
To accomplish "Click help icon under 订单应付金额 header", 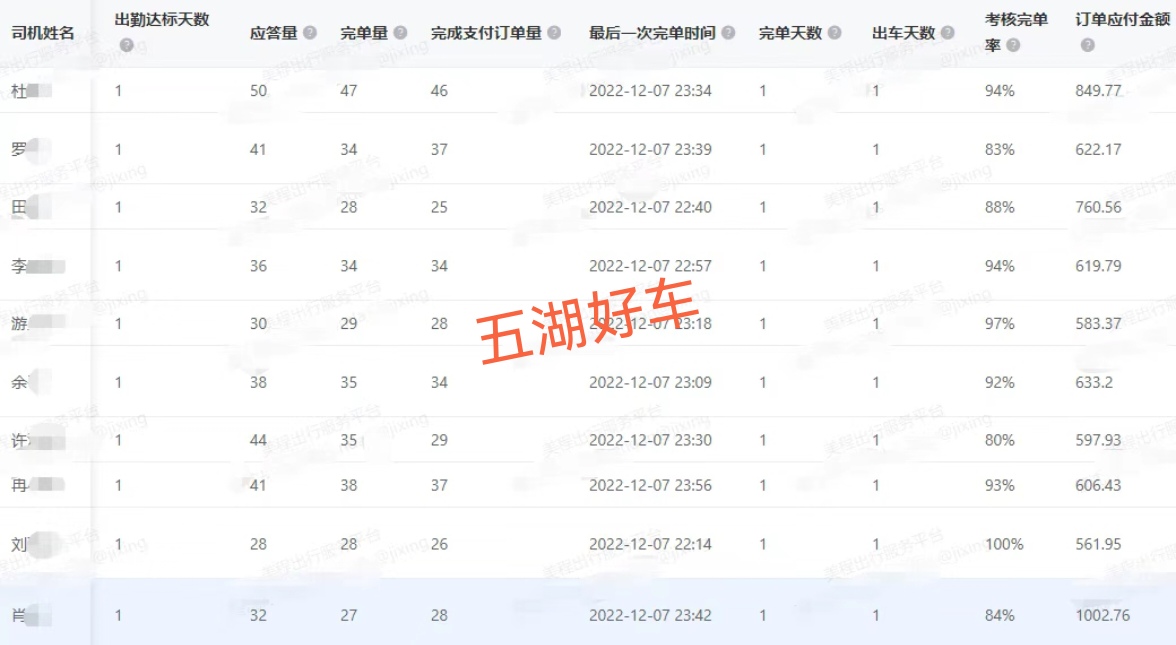I will tap(1087, 45).
